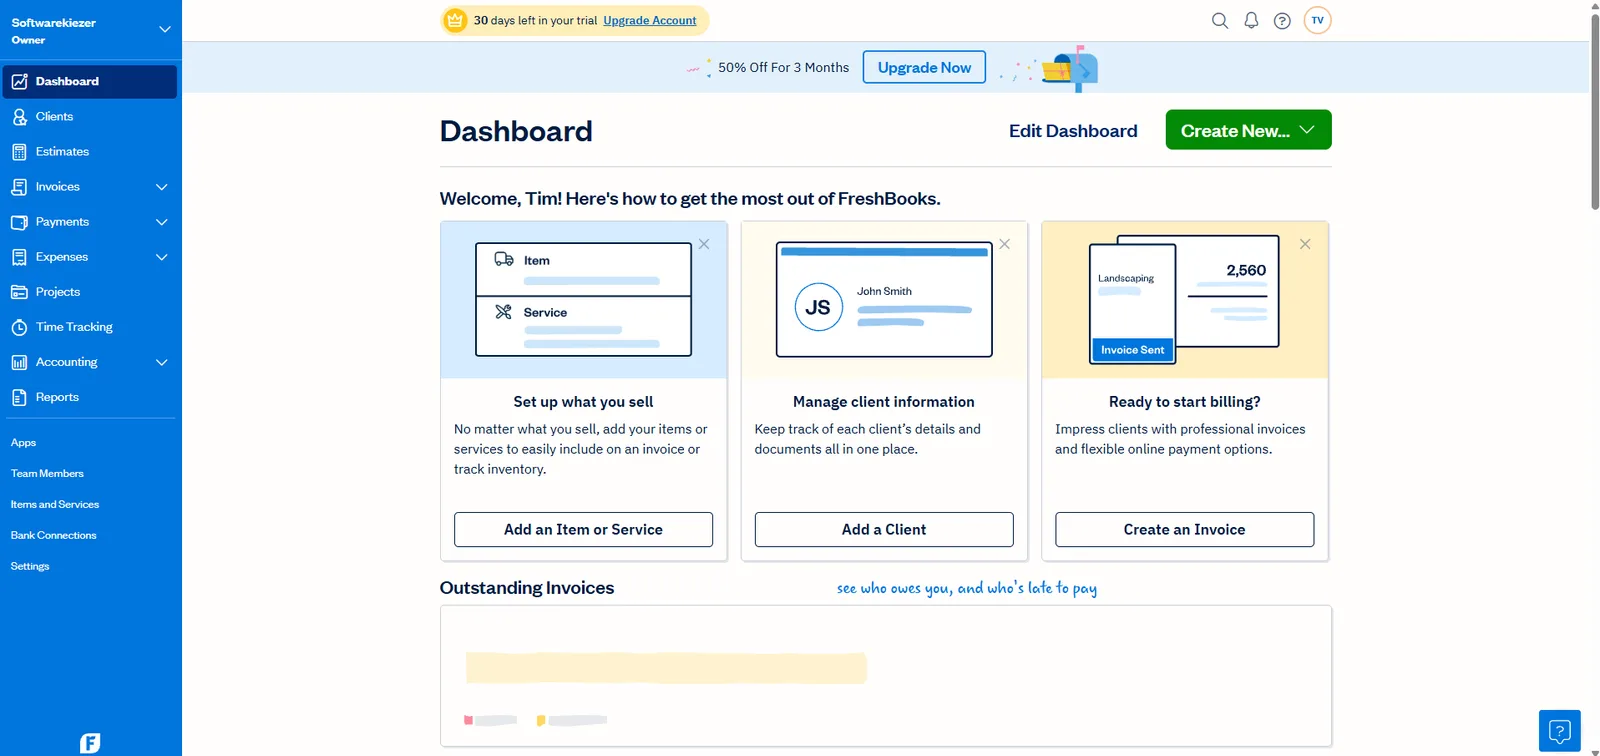This screenshot has width=1600, height=756.
Task: Dismiss the Ready to start billing card
Action: click(x=1305, y=244)
